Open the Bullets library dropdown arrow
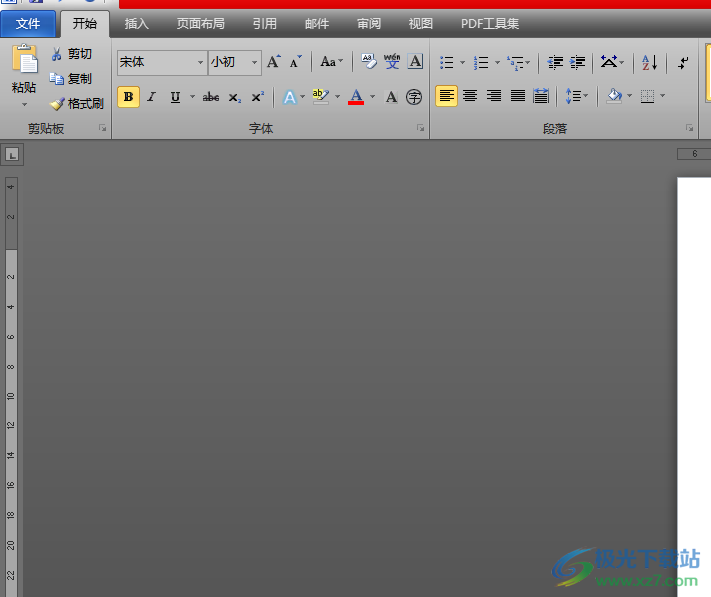The width and height of the screenshot is (711, 597). pos(463,63)
